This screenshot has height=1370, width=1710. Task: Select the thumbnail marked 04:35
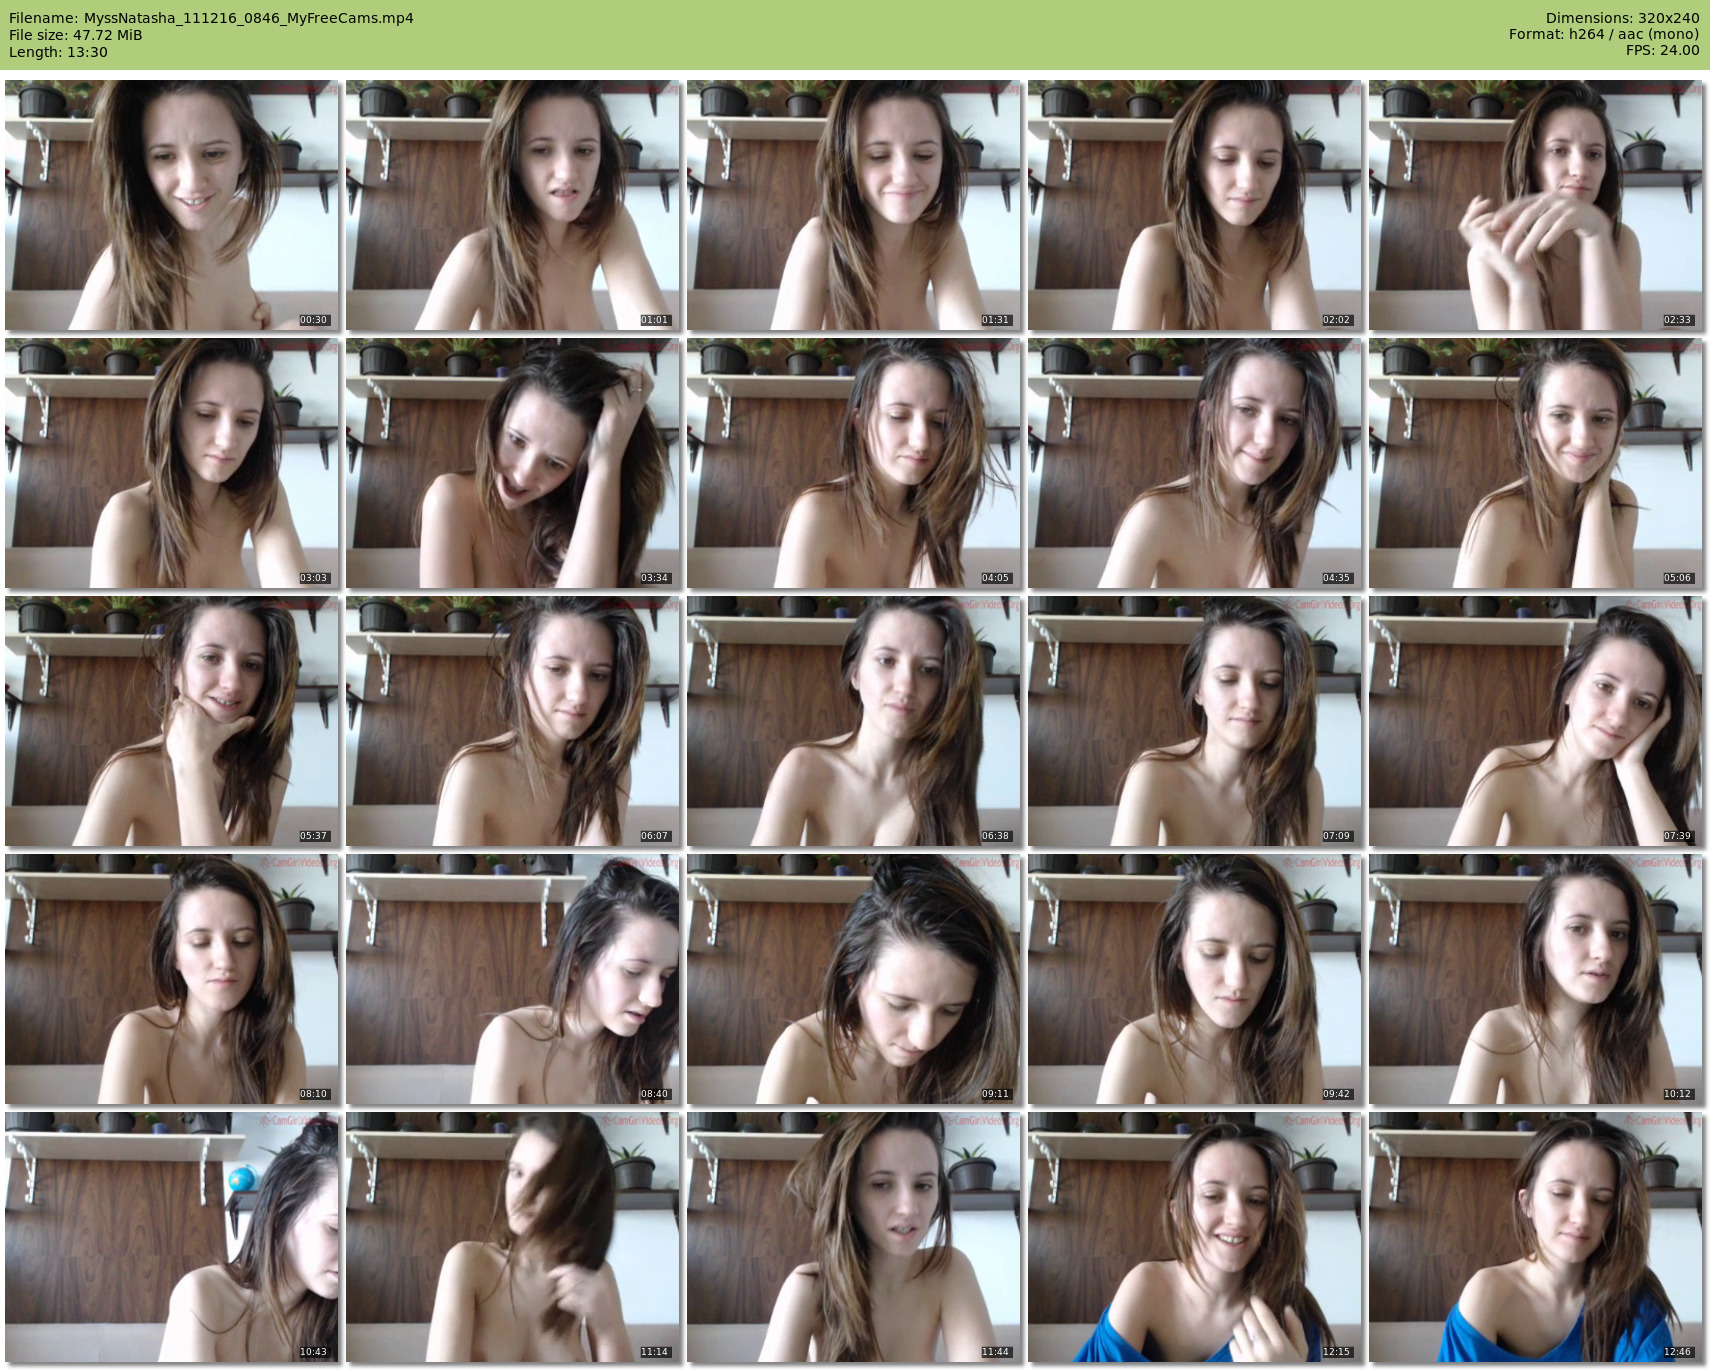pos(1195,463)
